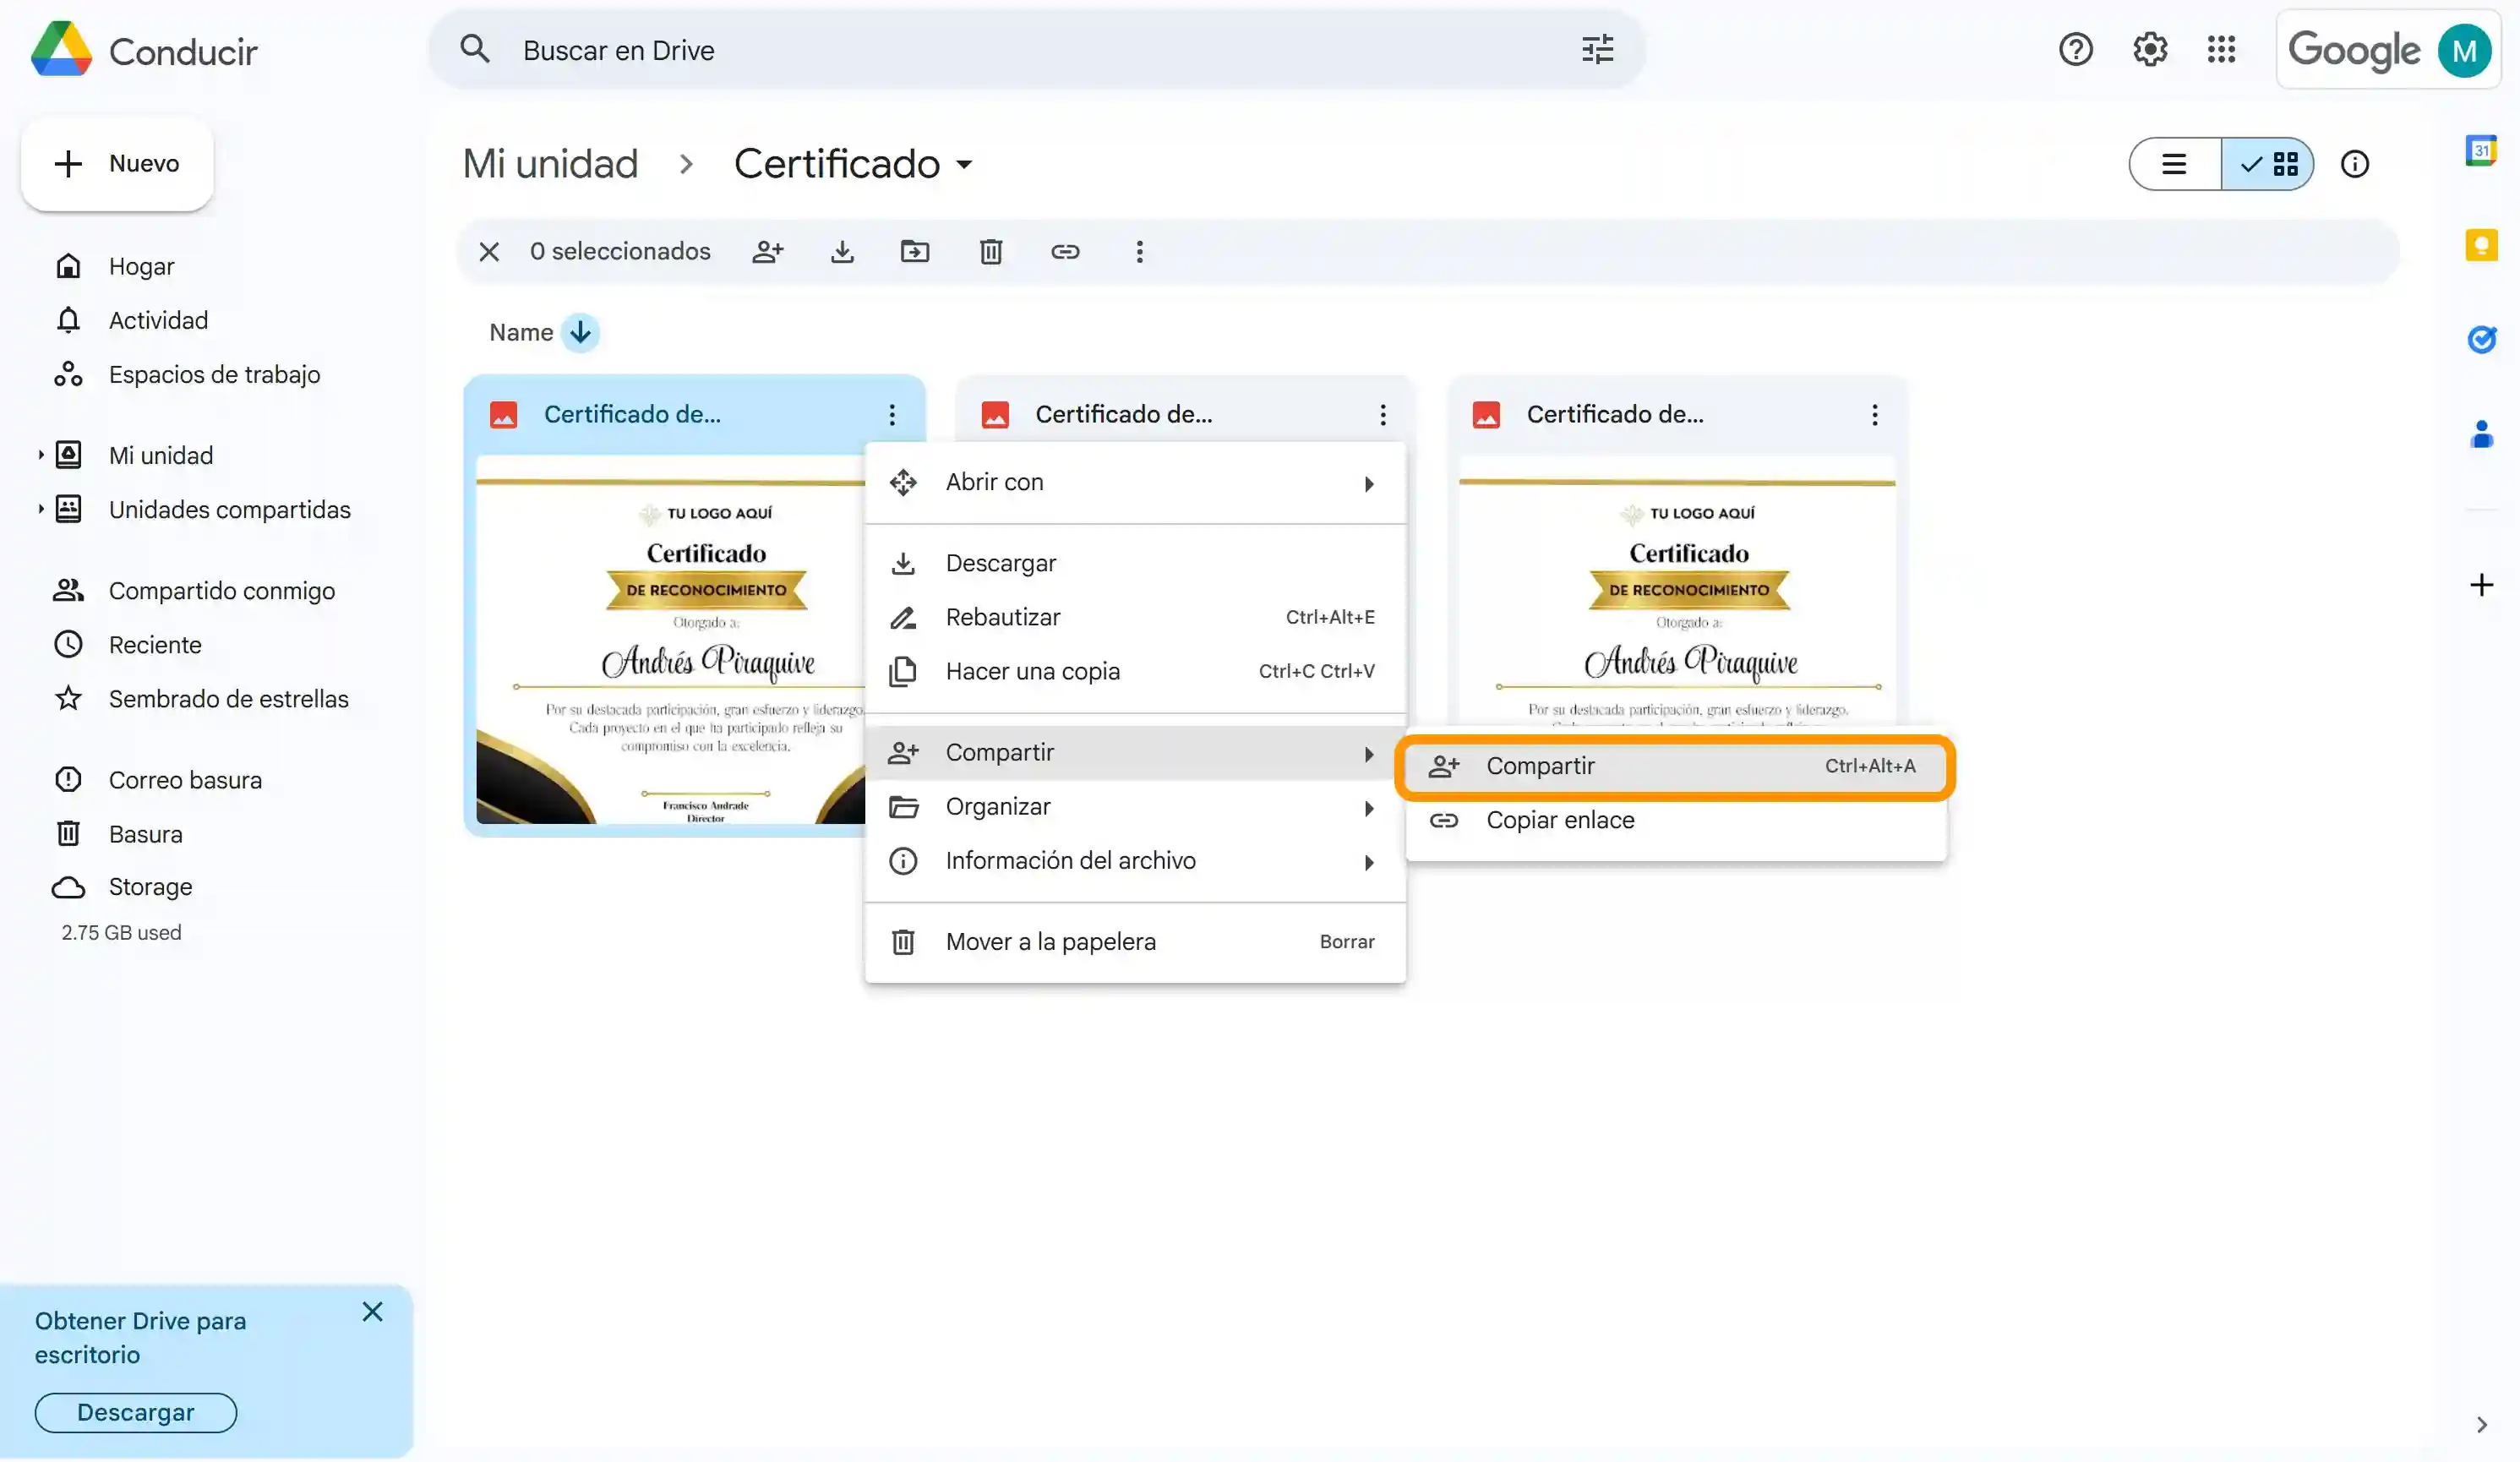Click the toolbar share (add person) icon
Image resolution: width=2520 pixels, height=1462 pixels.
coord(767,251)
